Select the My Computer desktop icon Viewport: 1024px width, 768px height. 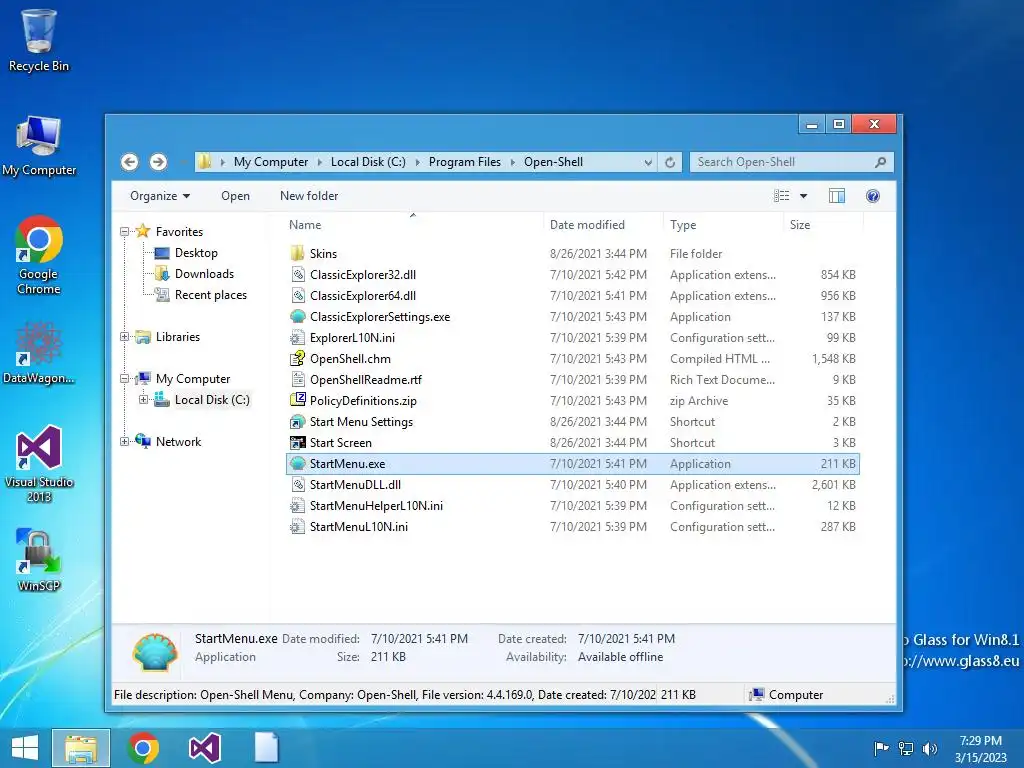[39, 146]
